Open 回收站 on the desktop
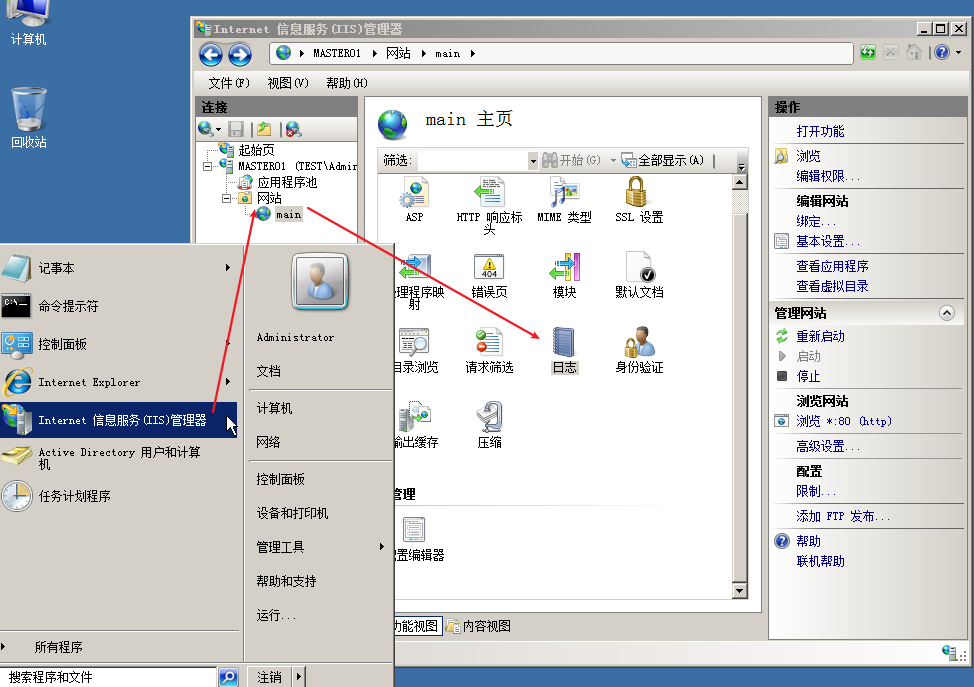Screen dimensions: 974x687 point(29,118)
